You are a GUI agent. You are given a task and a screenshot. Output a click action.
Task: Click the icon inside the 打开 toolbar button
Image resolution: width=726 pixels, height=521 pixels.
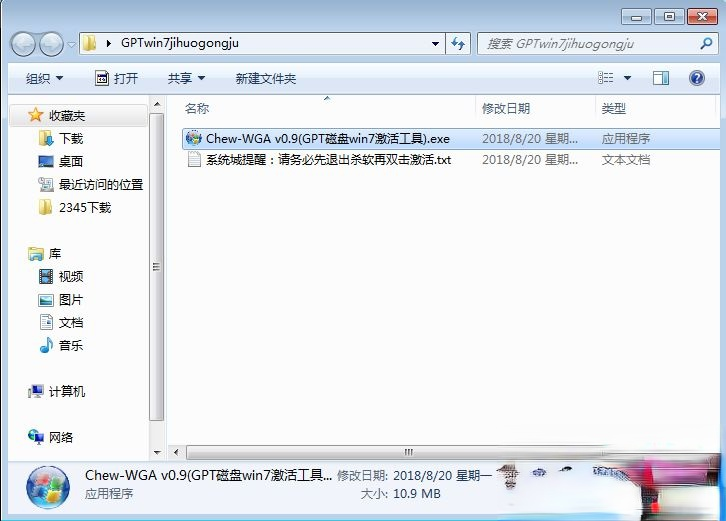pyautogui.click(x=102, y=78)
